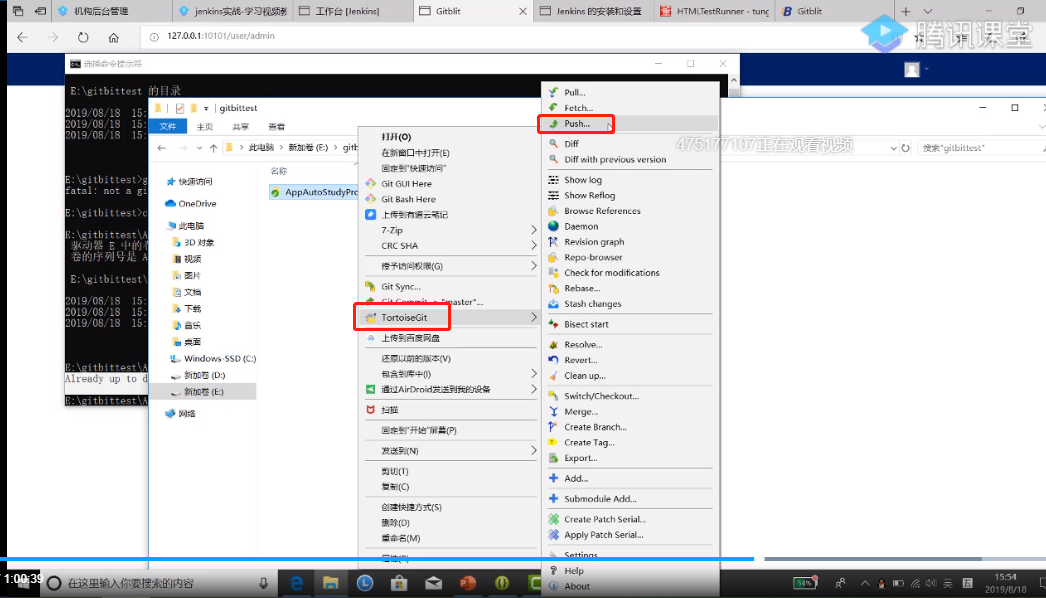
Task: Click the Bisect start icon
Action: coord(553,324)
